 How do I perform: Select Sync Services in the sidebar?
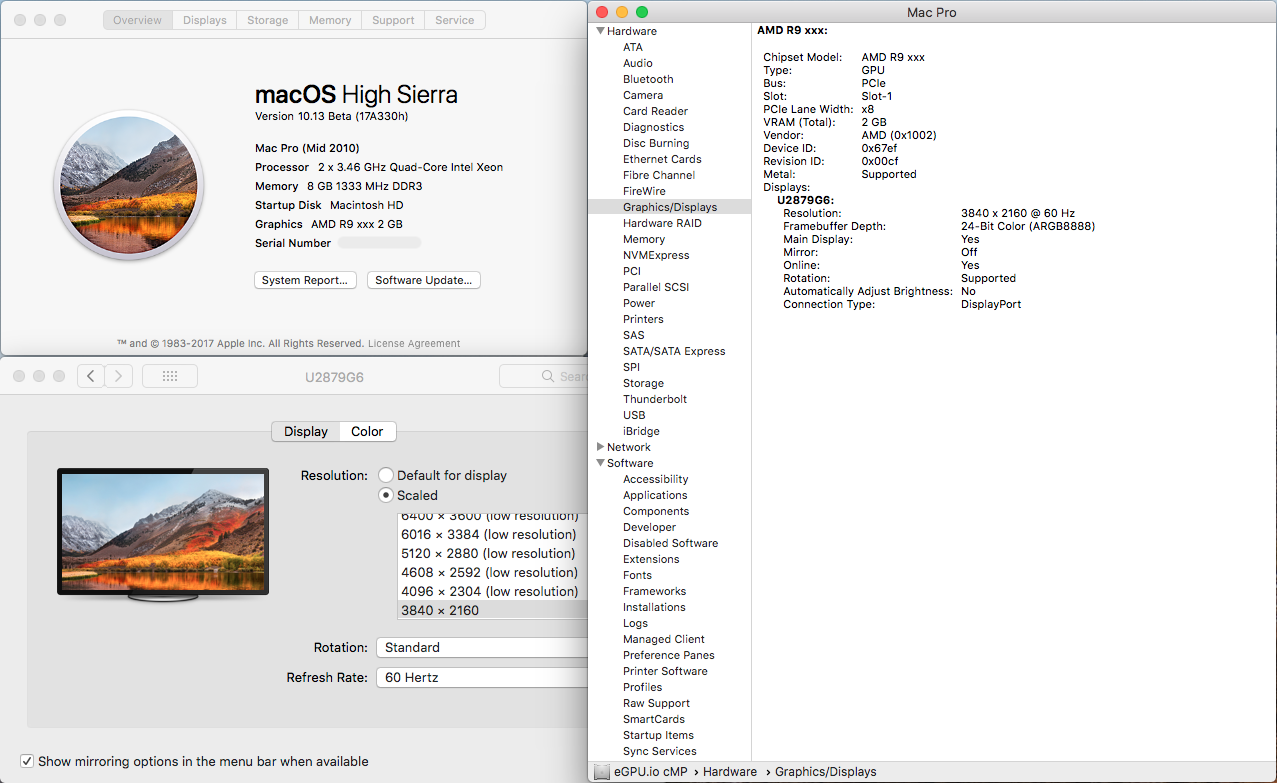click(660, 751)
